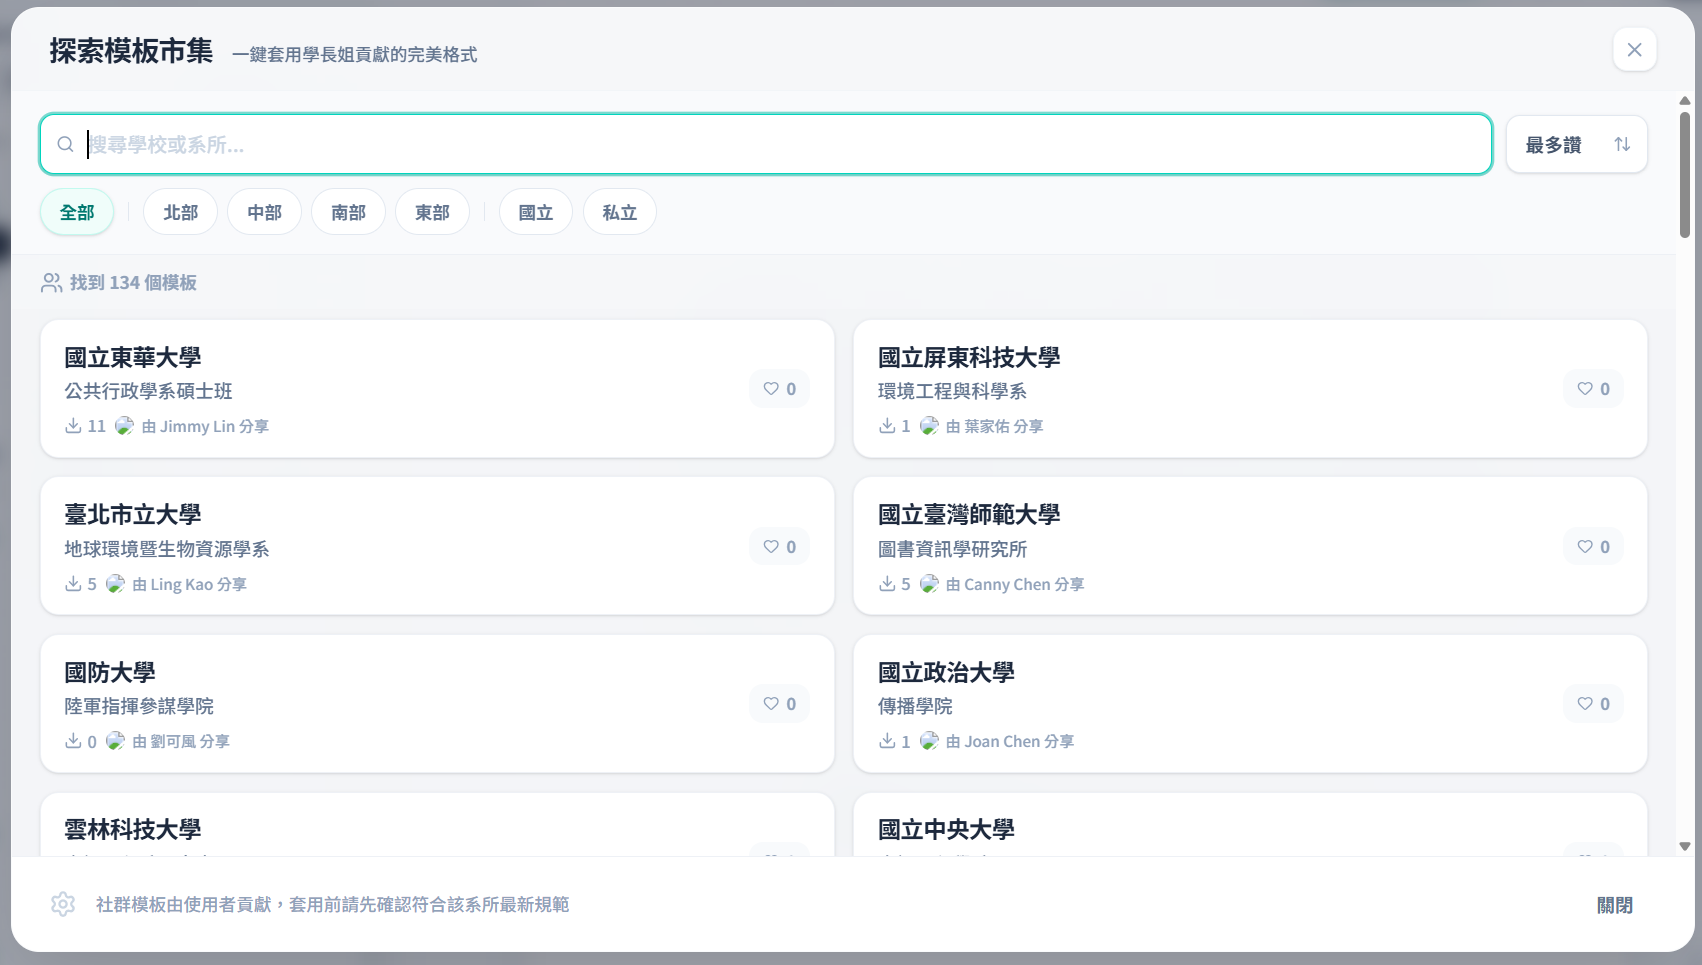Like the 國立屏東科技大學 template
1702x965 pixels.
click(1594, 389)
